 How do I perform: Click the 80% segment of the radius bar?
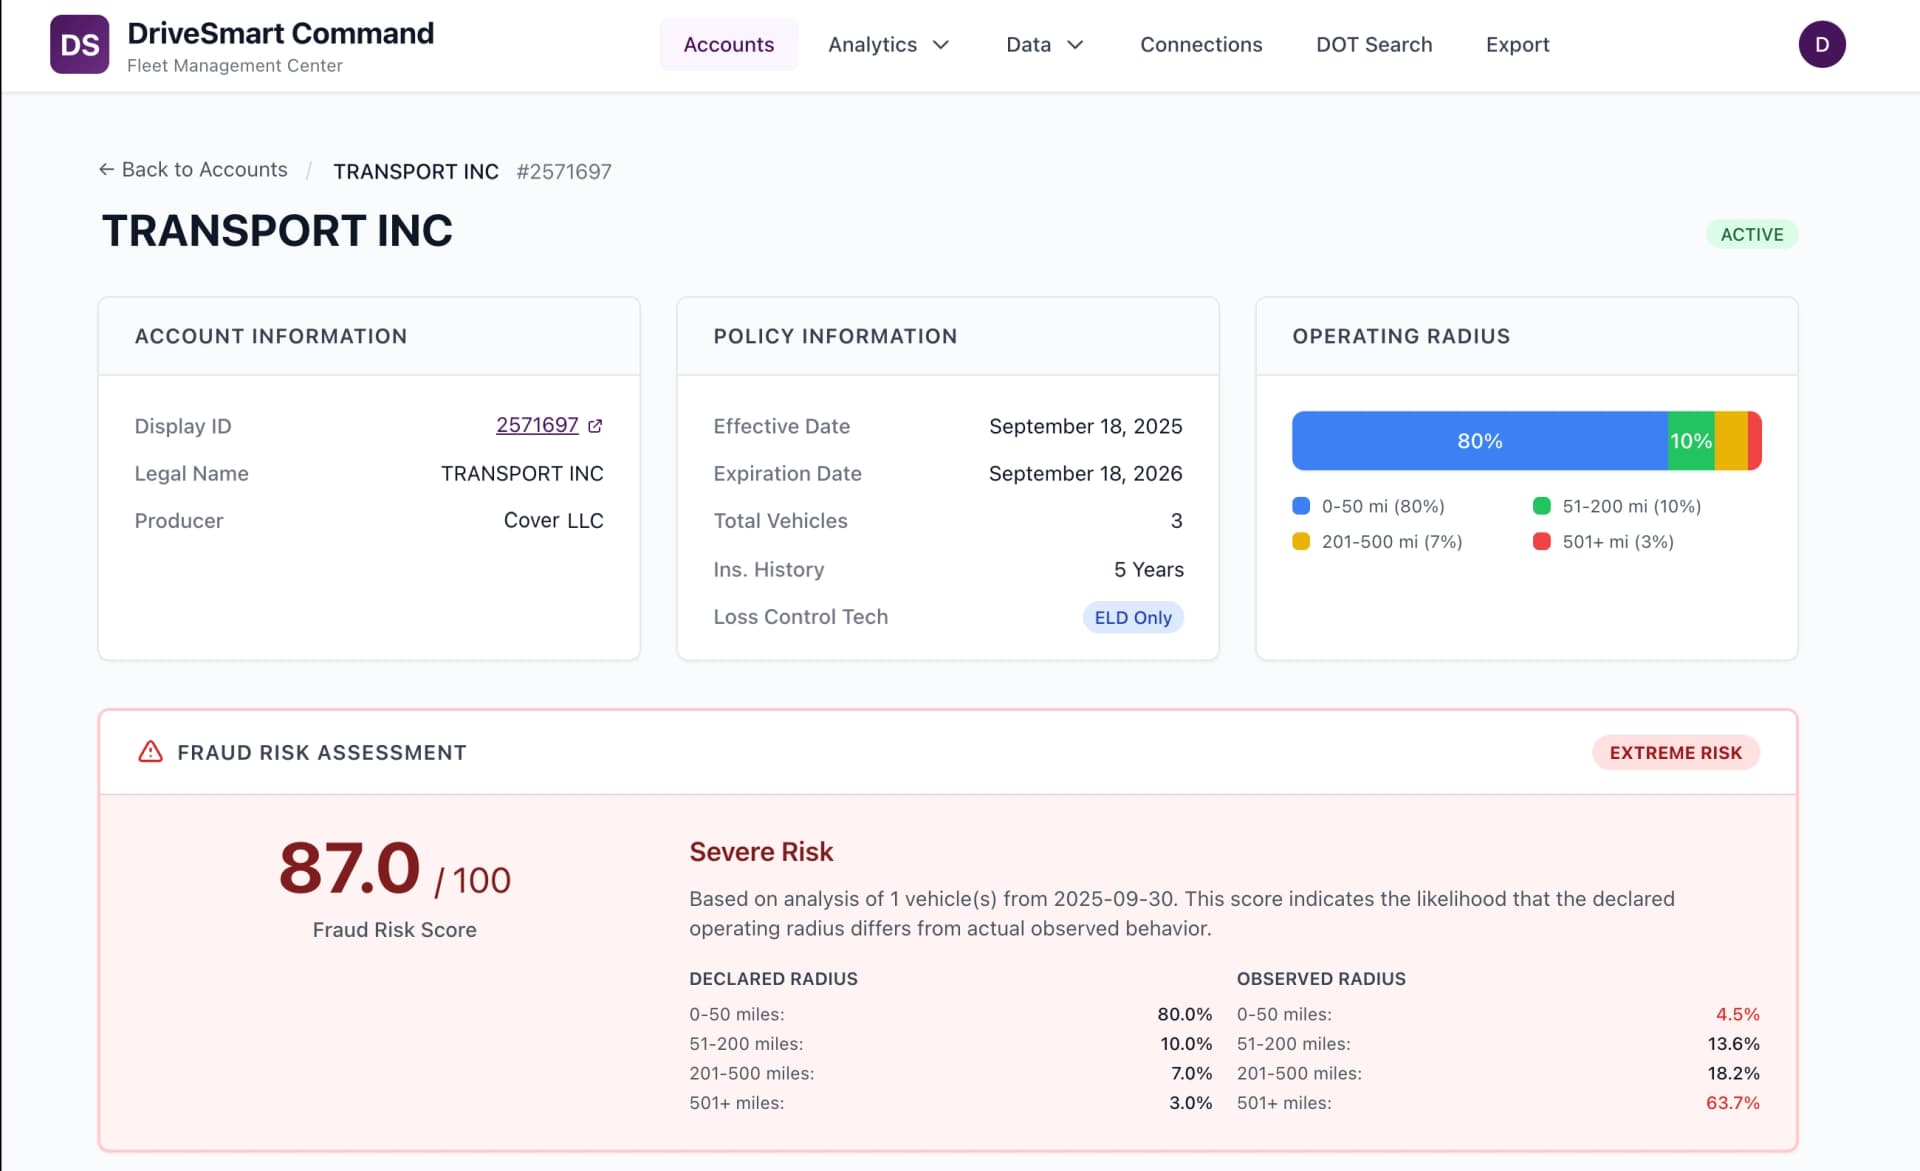pos(1479,440)
